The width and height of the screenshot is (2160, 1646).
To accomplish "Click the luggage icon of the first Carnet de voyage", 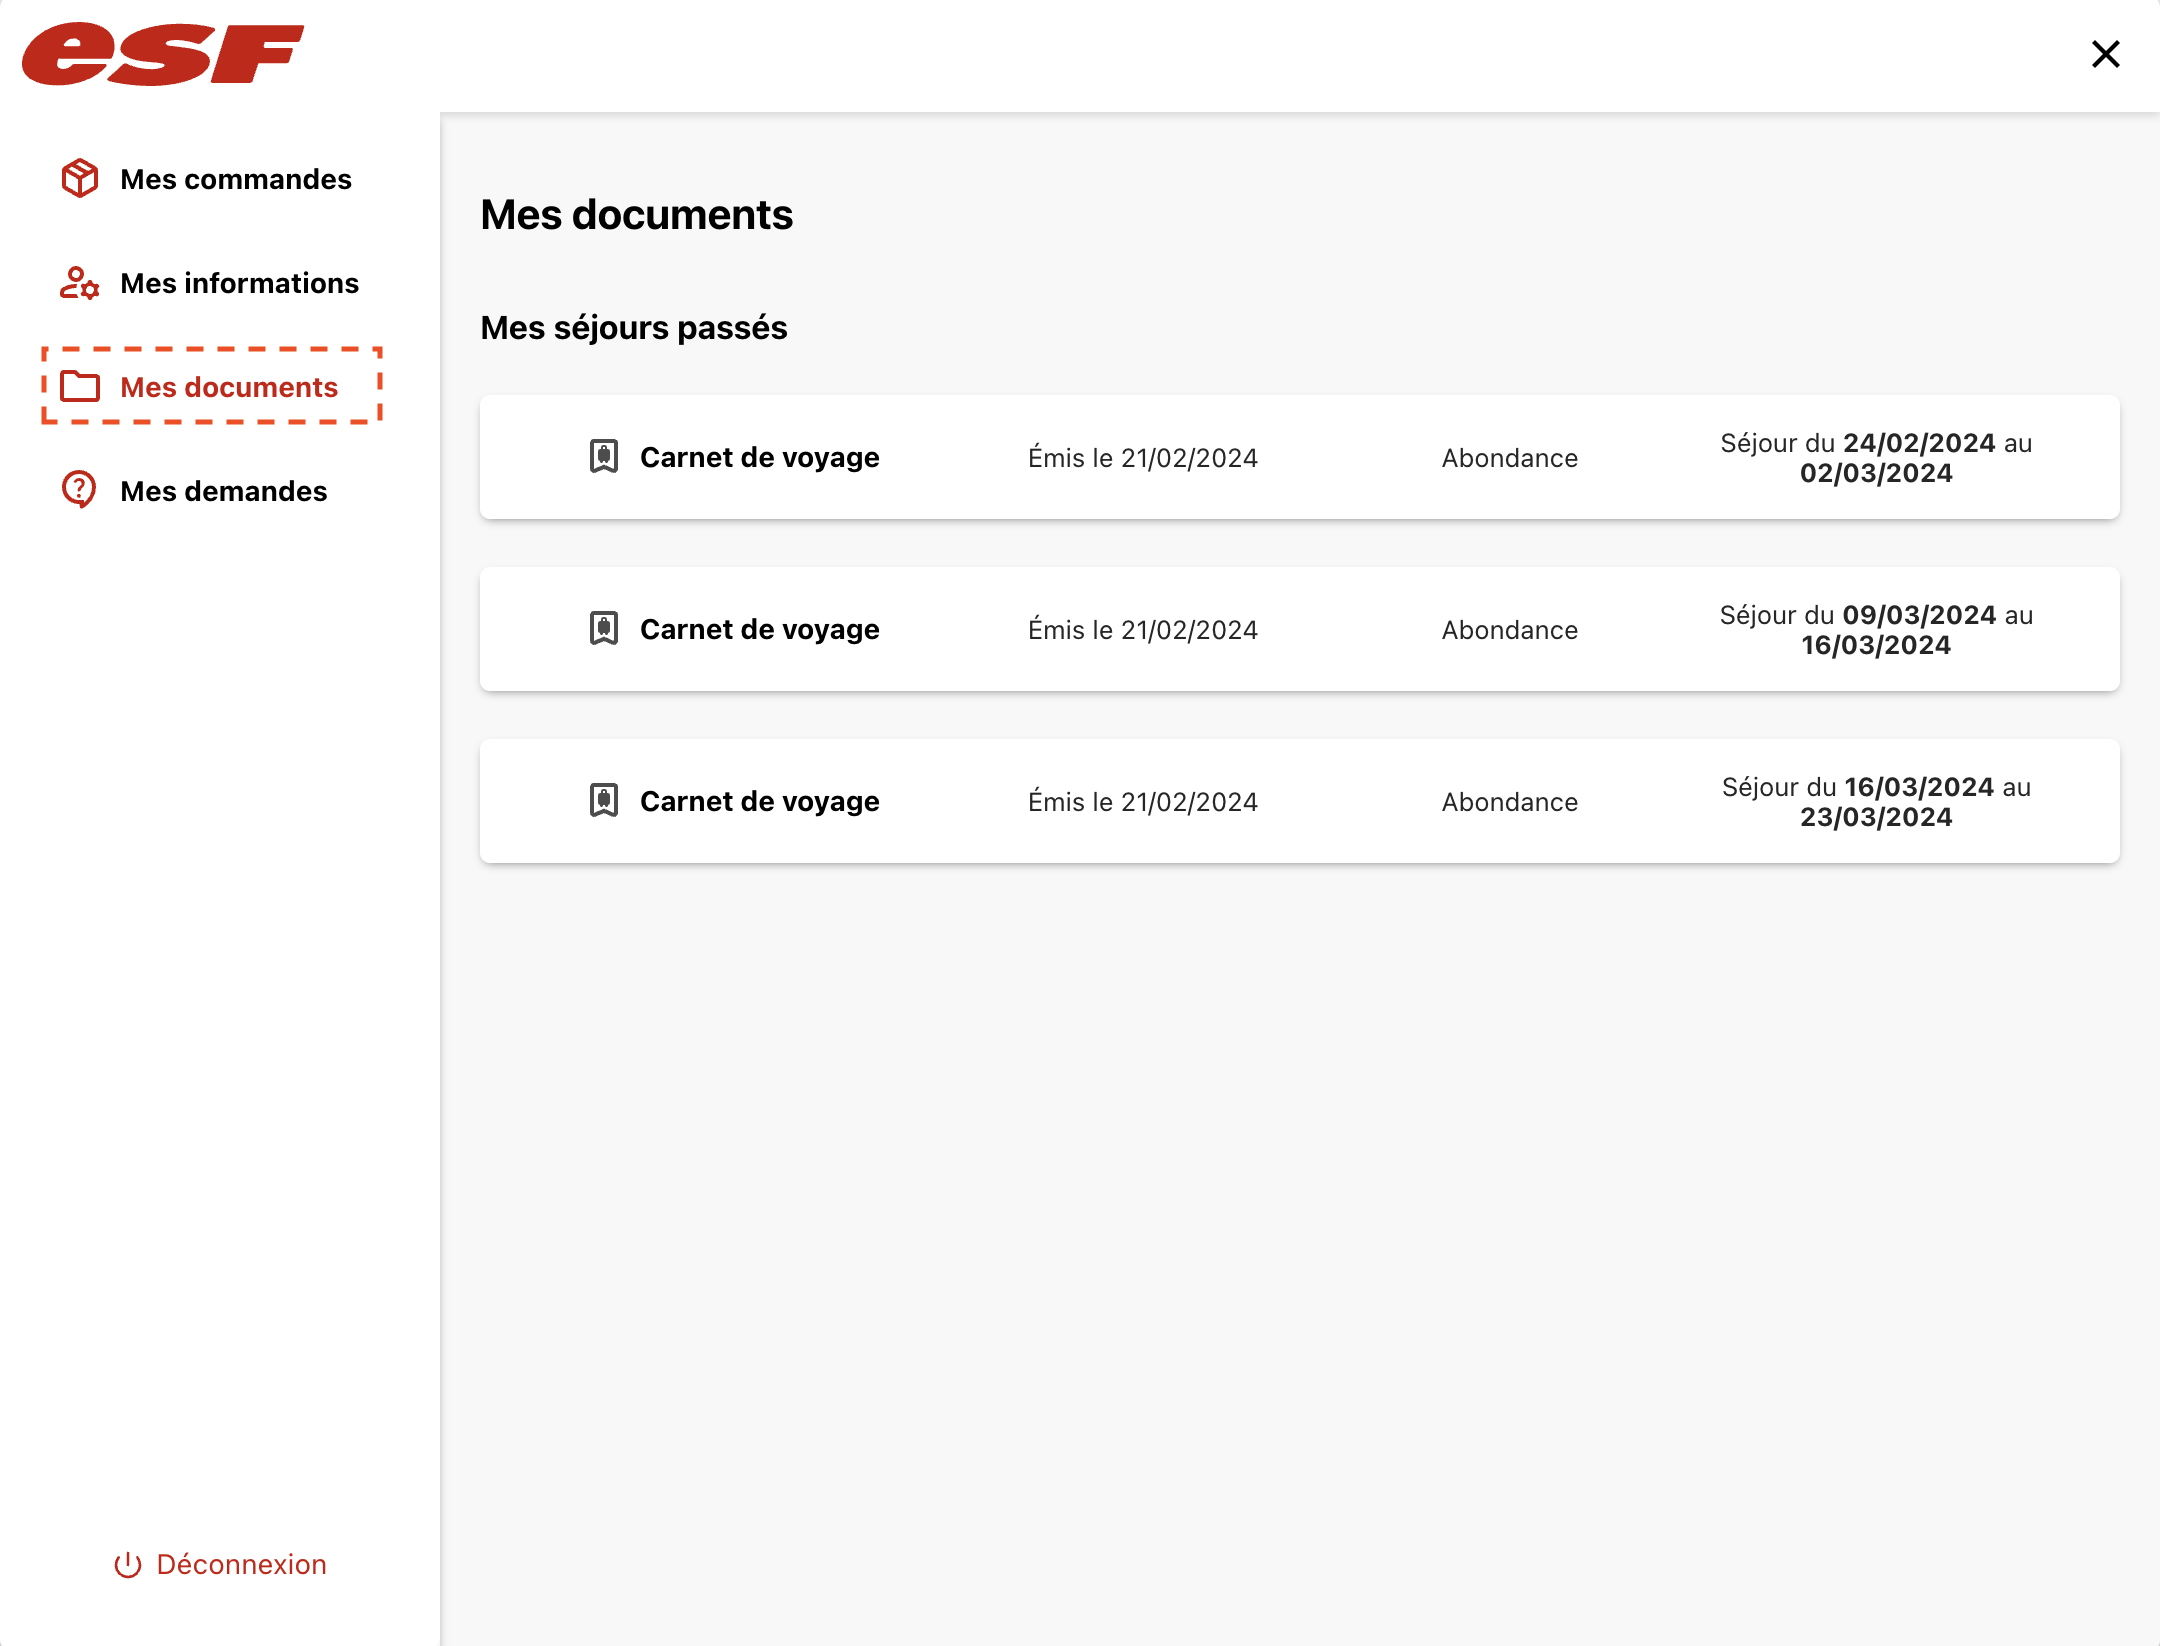I will pyautogui.click(x=604, y=457).
